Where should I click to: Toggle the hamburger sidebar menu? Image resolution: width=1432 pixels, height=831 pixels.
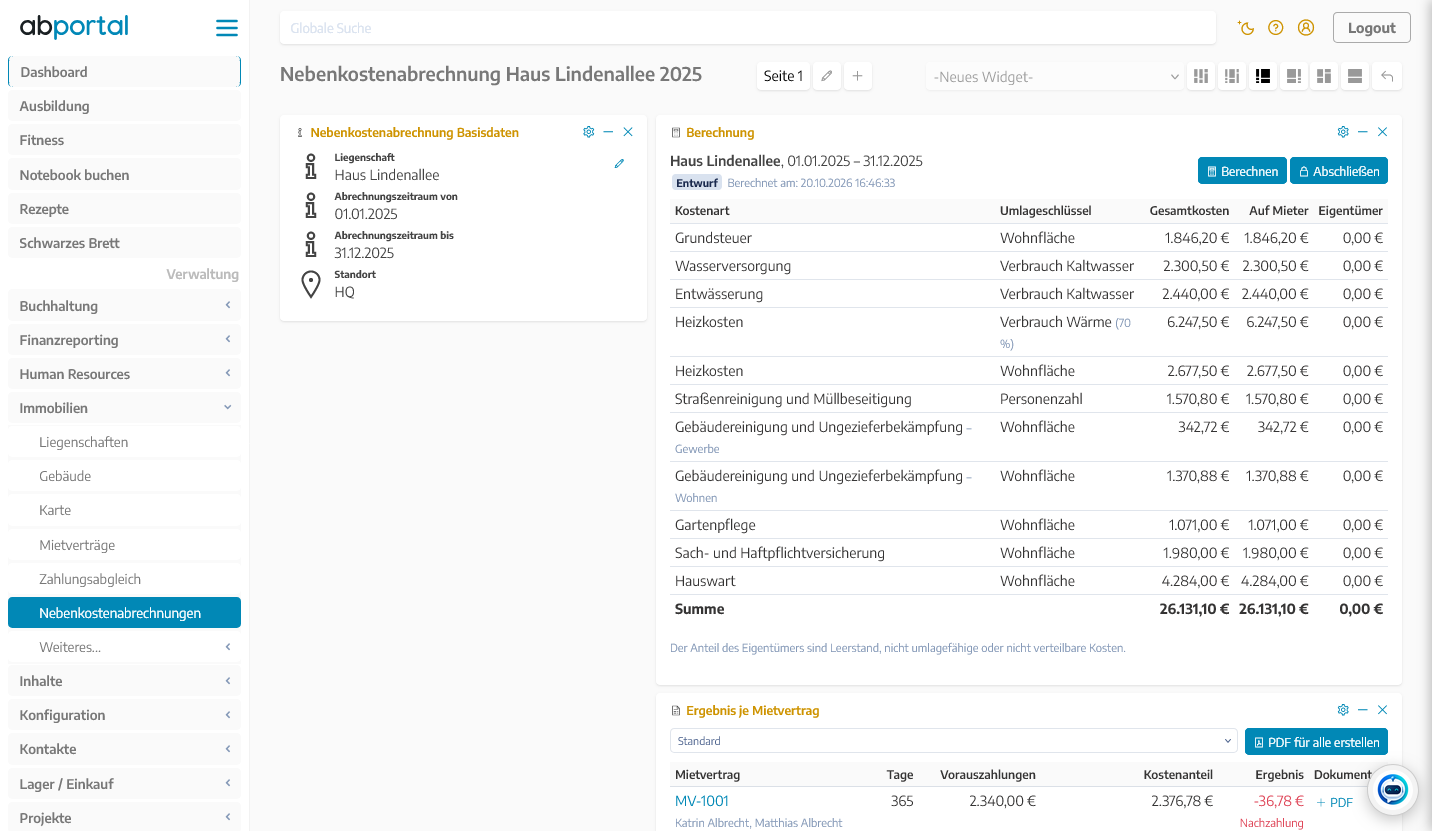point(227,28)
